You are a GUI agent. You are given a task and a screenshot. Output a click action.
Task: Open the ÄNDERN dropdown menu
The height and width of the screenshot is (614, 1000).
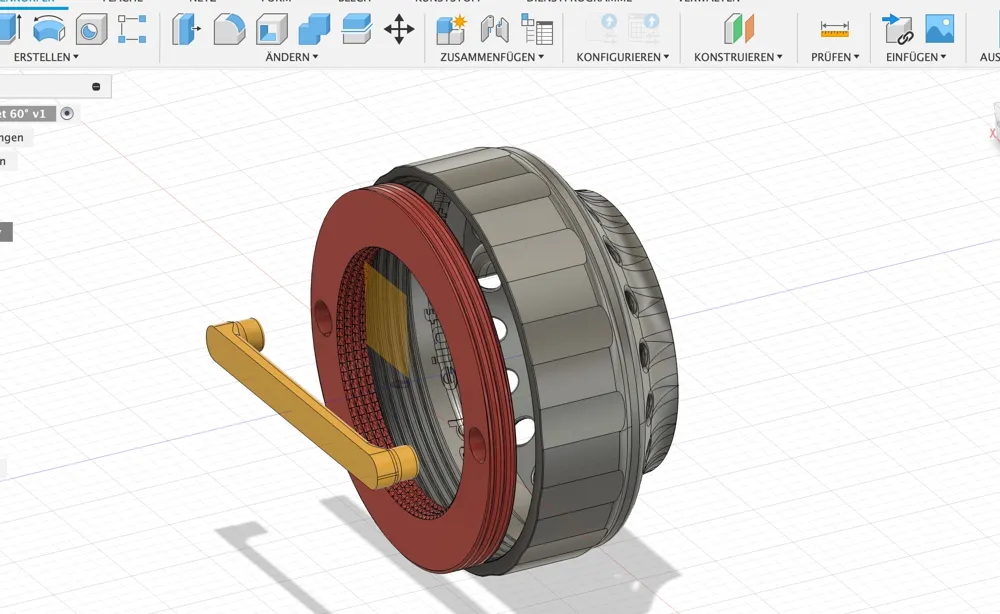tap(291, 57)
